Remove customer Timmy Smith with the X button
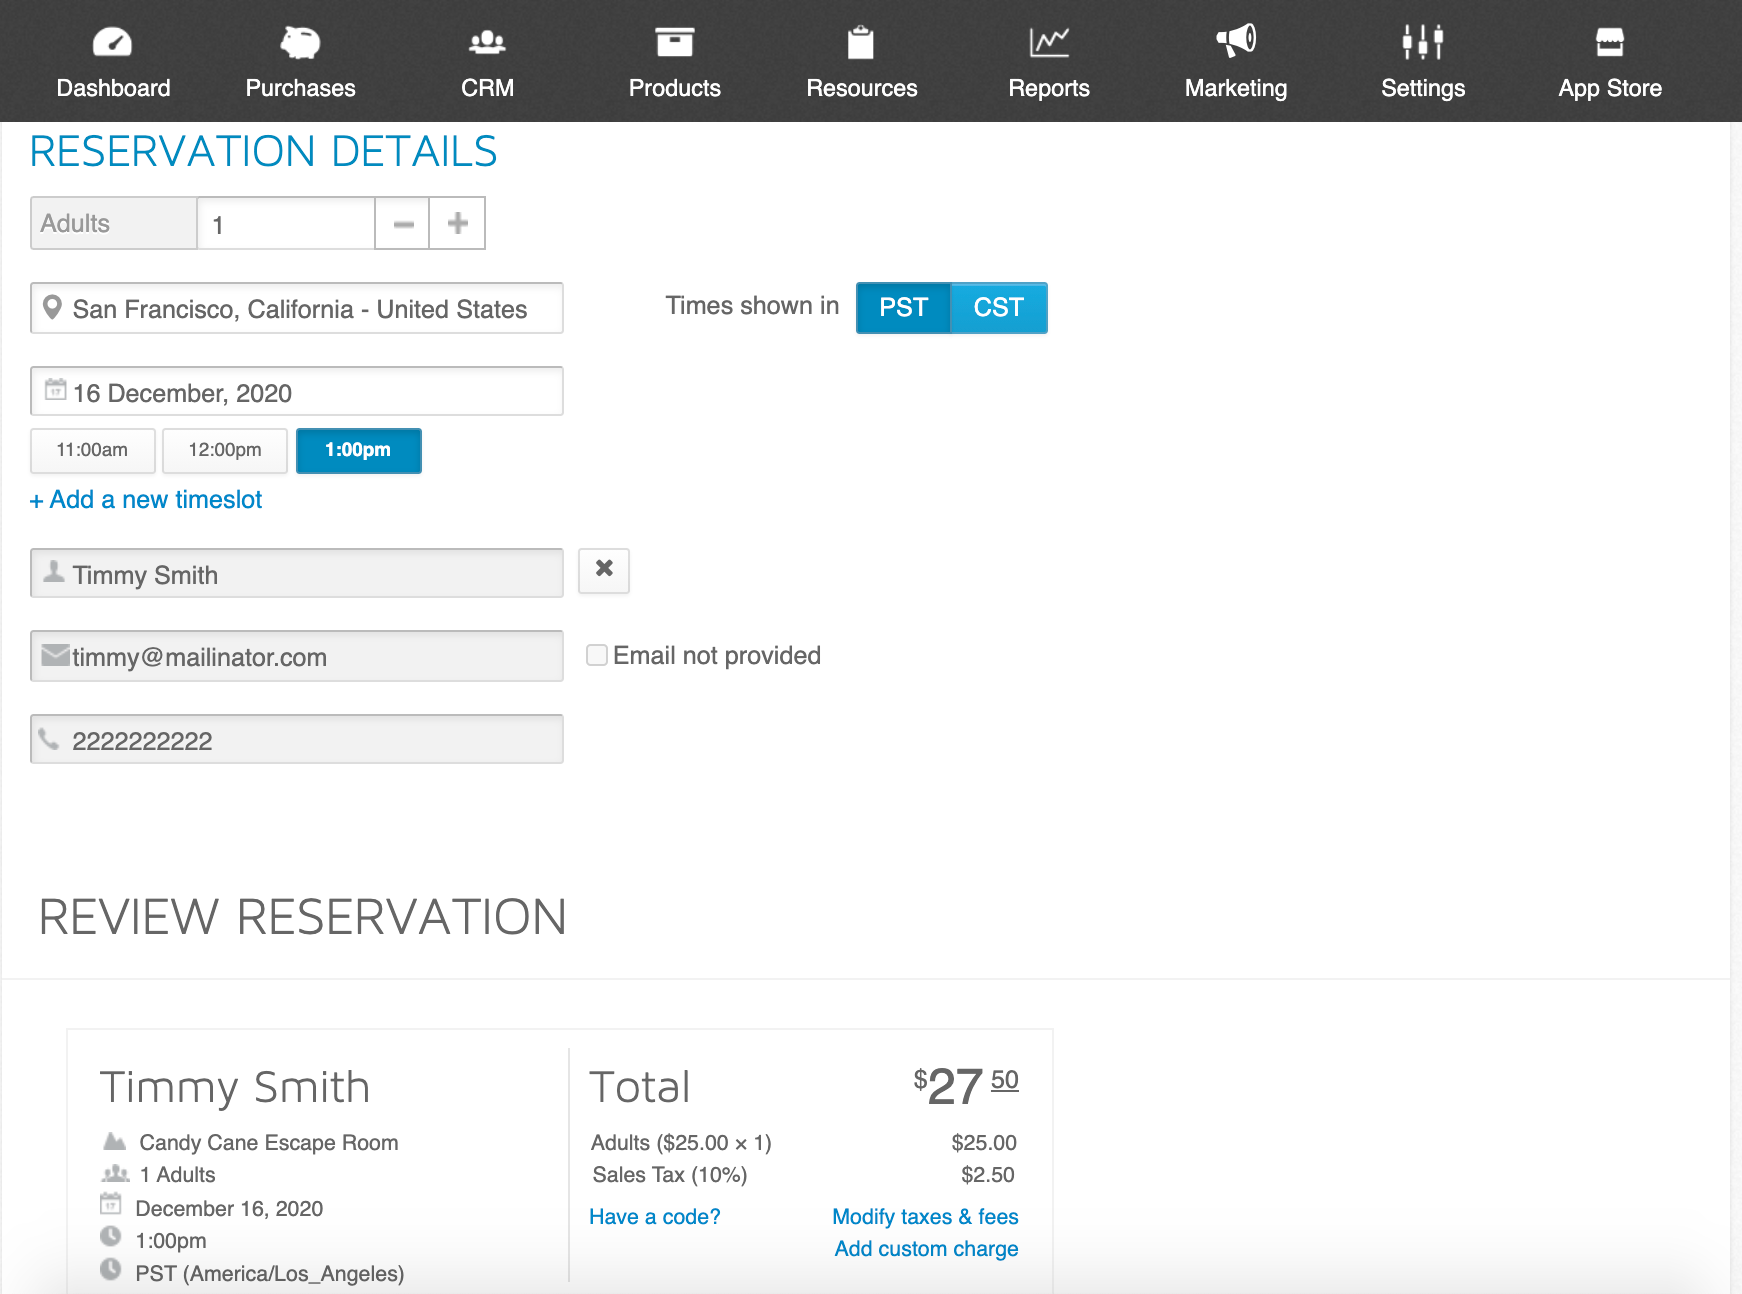 [604, 570]
